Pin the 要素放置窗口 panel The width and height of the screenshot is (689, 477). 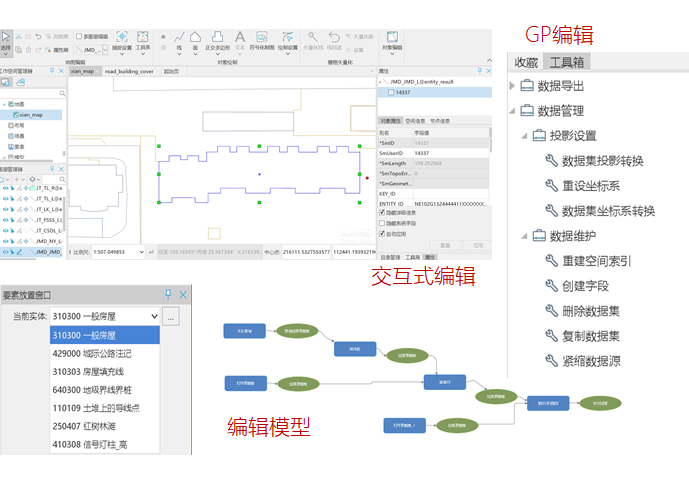point(168,295)
